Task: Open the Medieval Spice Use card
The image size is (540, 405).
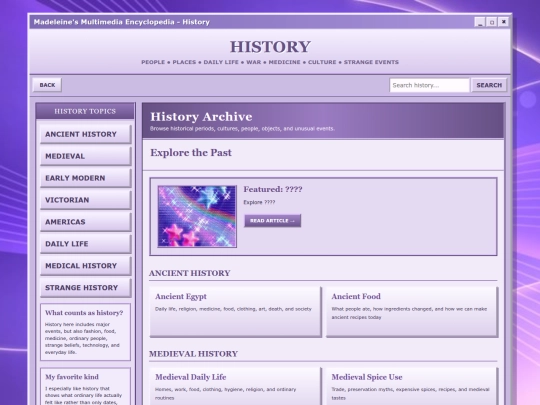Action: [x=412, y=386]
